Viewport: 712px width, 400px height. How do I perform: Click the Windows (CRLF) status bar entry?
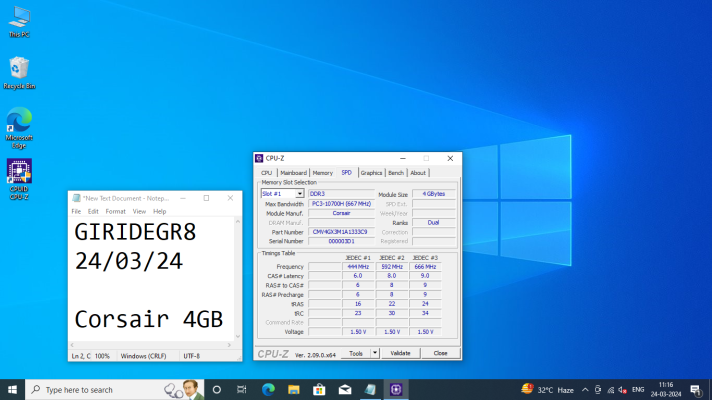[x=143, y=356]
